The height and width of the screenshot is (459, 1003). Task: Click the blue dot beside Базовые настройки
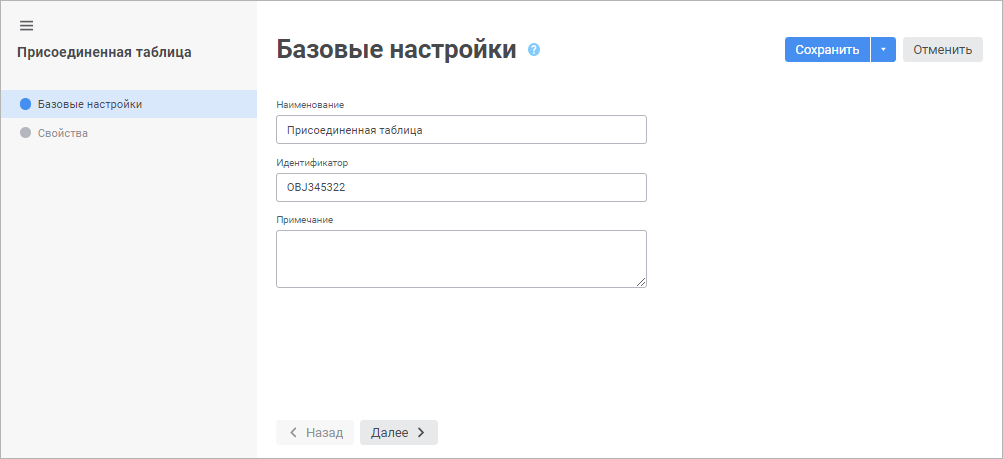tap(26, 104)
